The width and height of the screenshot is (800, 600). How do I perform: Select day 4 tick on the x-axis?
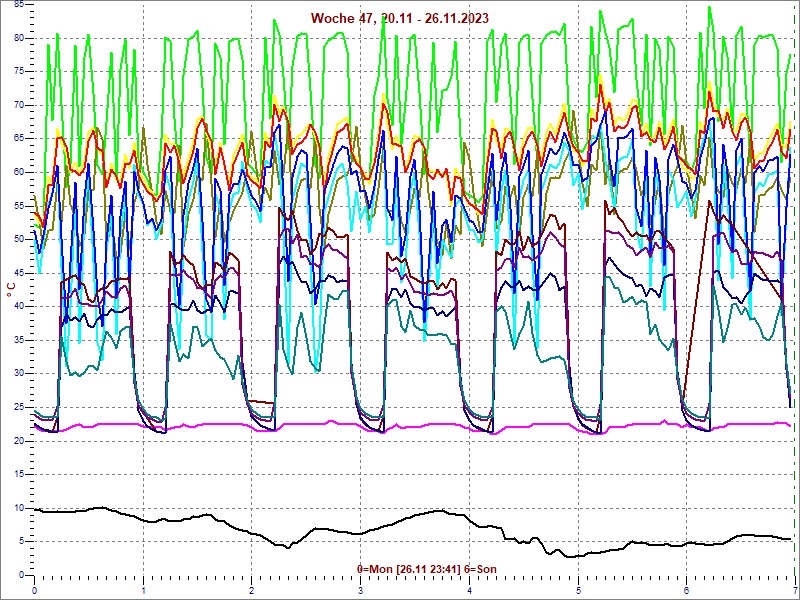(x=469, y=589)
